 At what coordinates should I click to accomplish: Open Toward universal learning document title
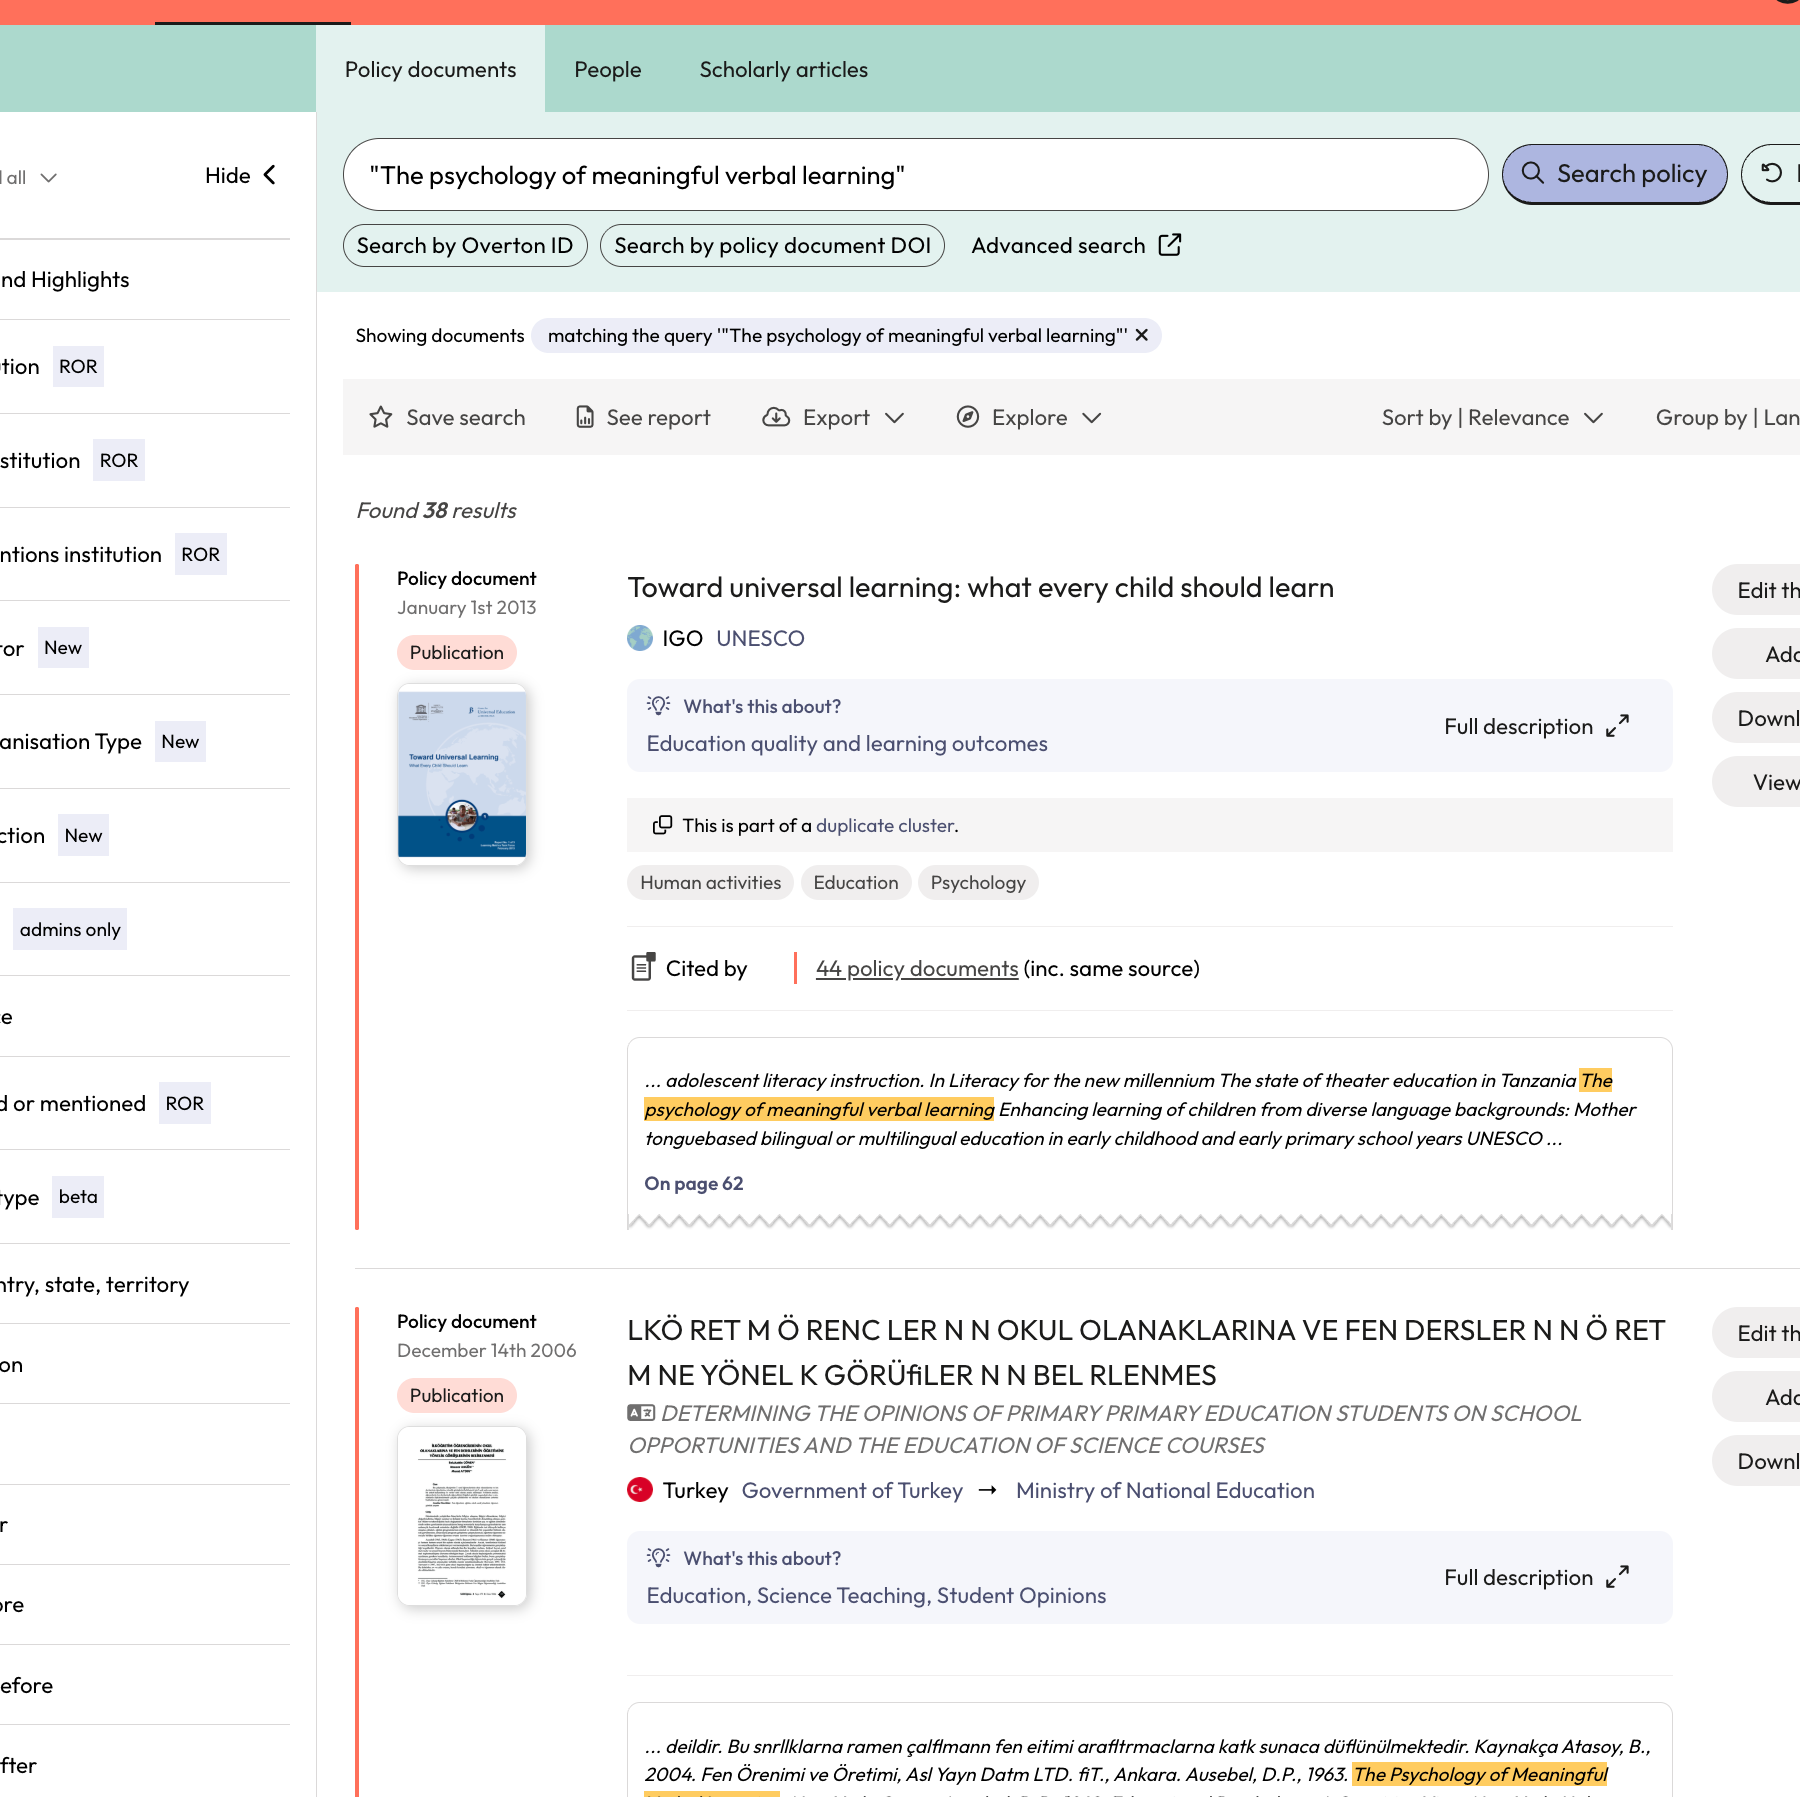[980, 587]
